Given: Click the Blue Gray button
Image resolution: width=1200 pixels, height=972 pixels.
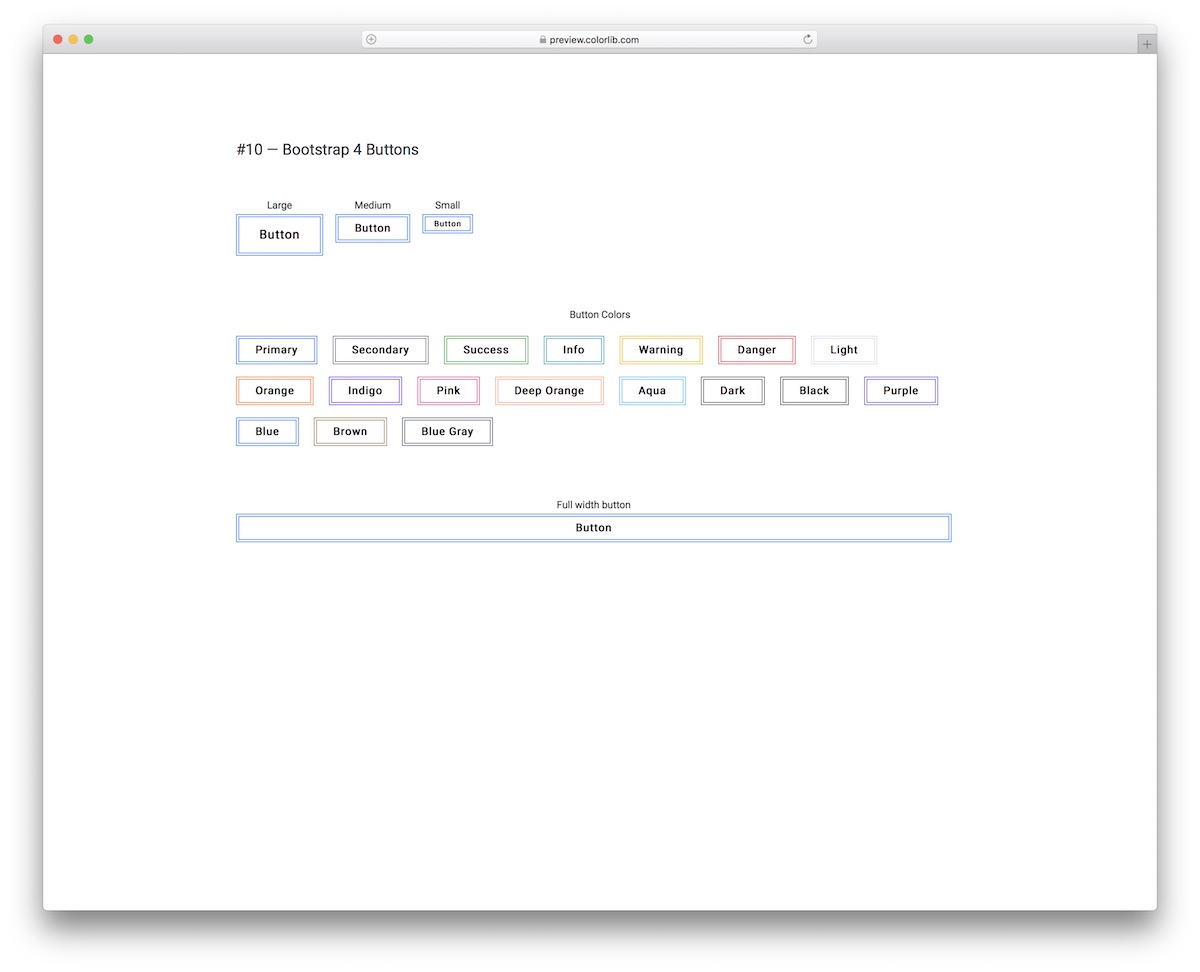Looking at the screenshot, I should [447, 431].
